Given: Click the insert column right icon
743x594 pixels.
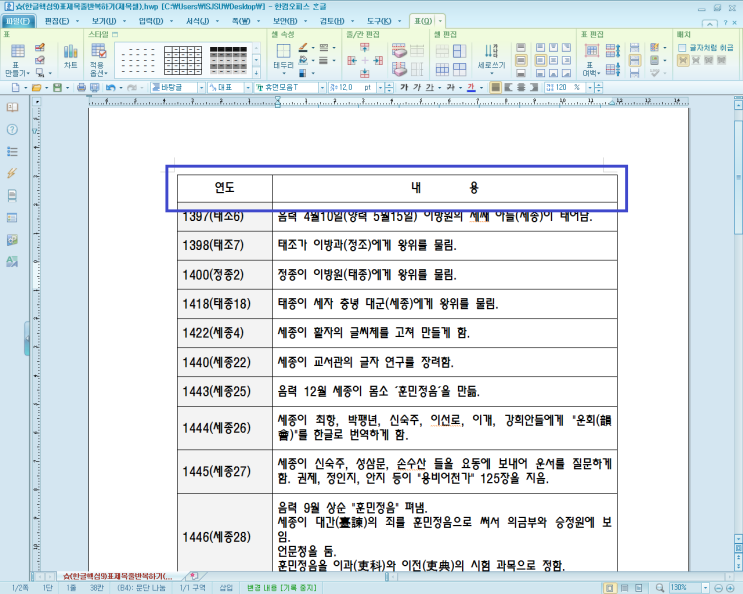Looking at the screenshot, I should tap(378, 61).
